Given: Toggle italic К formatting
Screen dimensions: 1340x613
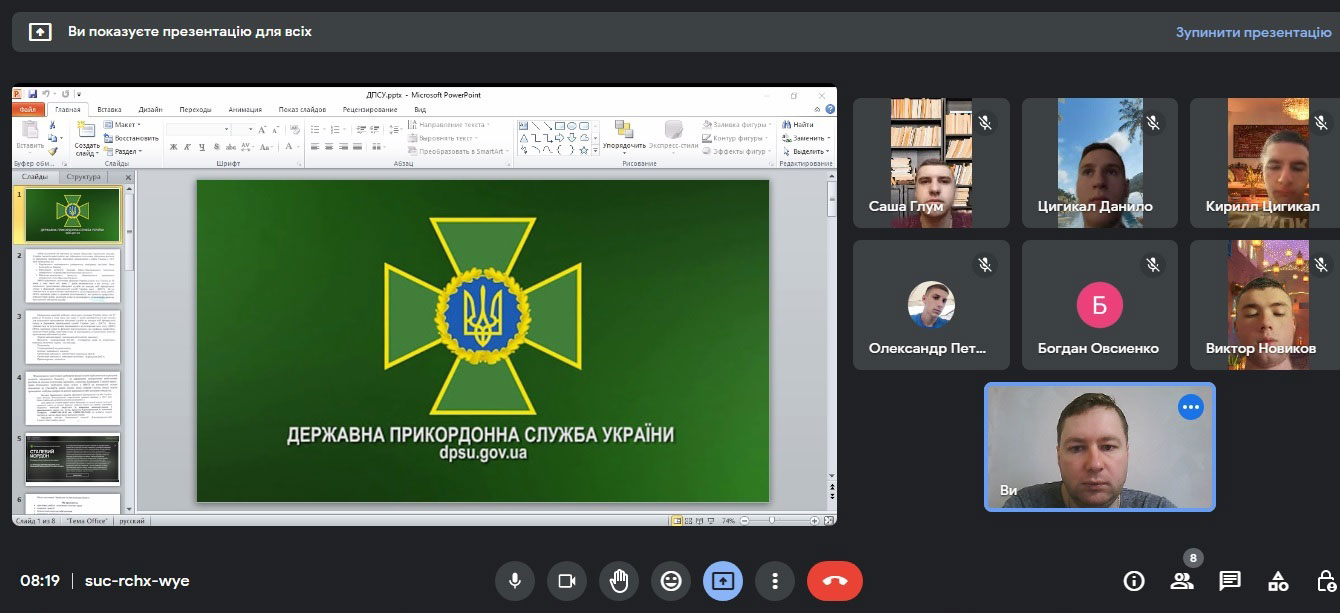Looking at the screenshot, I should coord(187,147).
